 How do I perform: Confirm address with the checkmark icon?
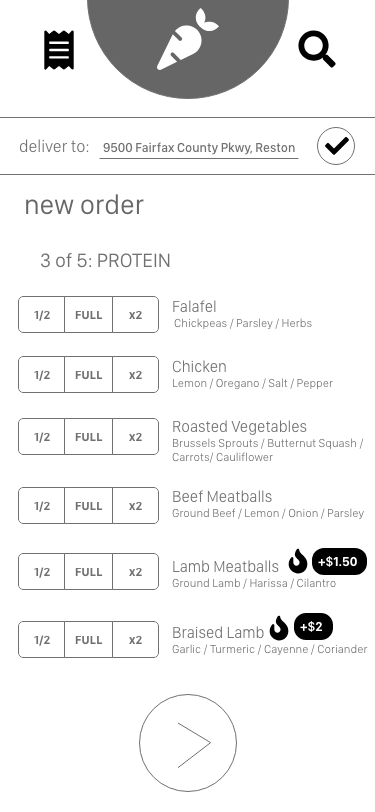336,146
